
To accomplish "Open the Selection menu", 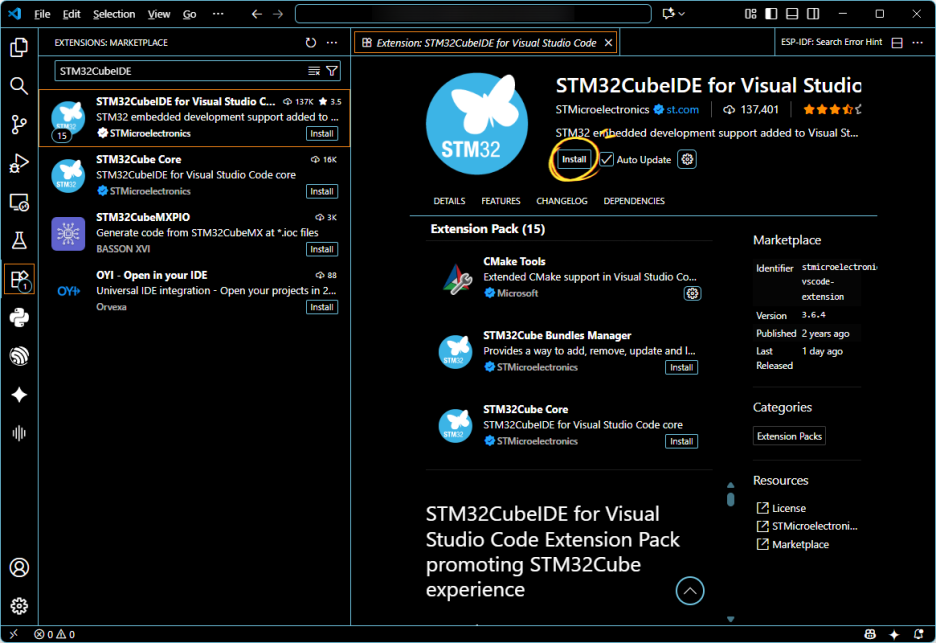I will tap(114, 14).
